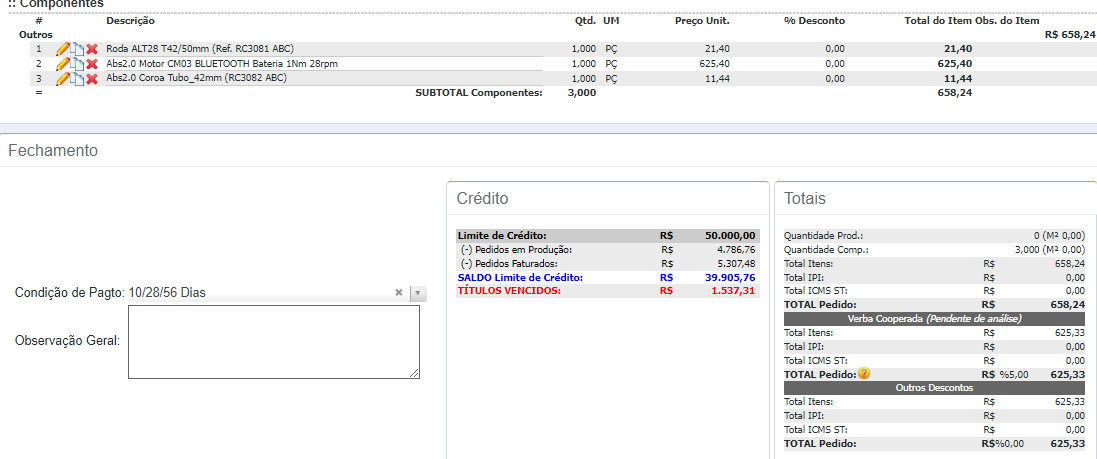Select description Abs2.0 Coroa Tubo_42mm (RC3082 ABC)
This screenshot has width=1097, height=459.
(x=197, y=78)
